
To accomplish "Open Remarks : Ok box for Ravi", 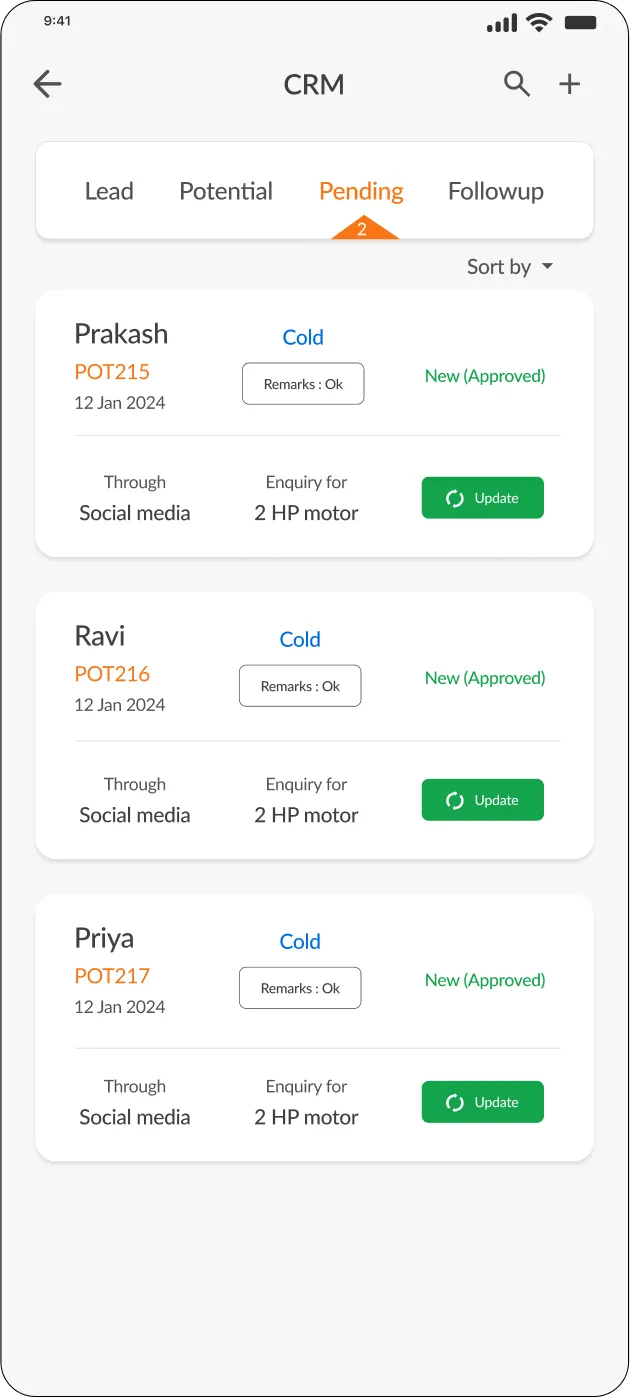I will [300, 686].
